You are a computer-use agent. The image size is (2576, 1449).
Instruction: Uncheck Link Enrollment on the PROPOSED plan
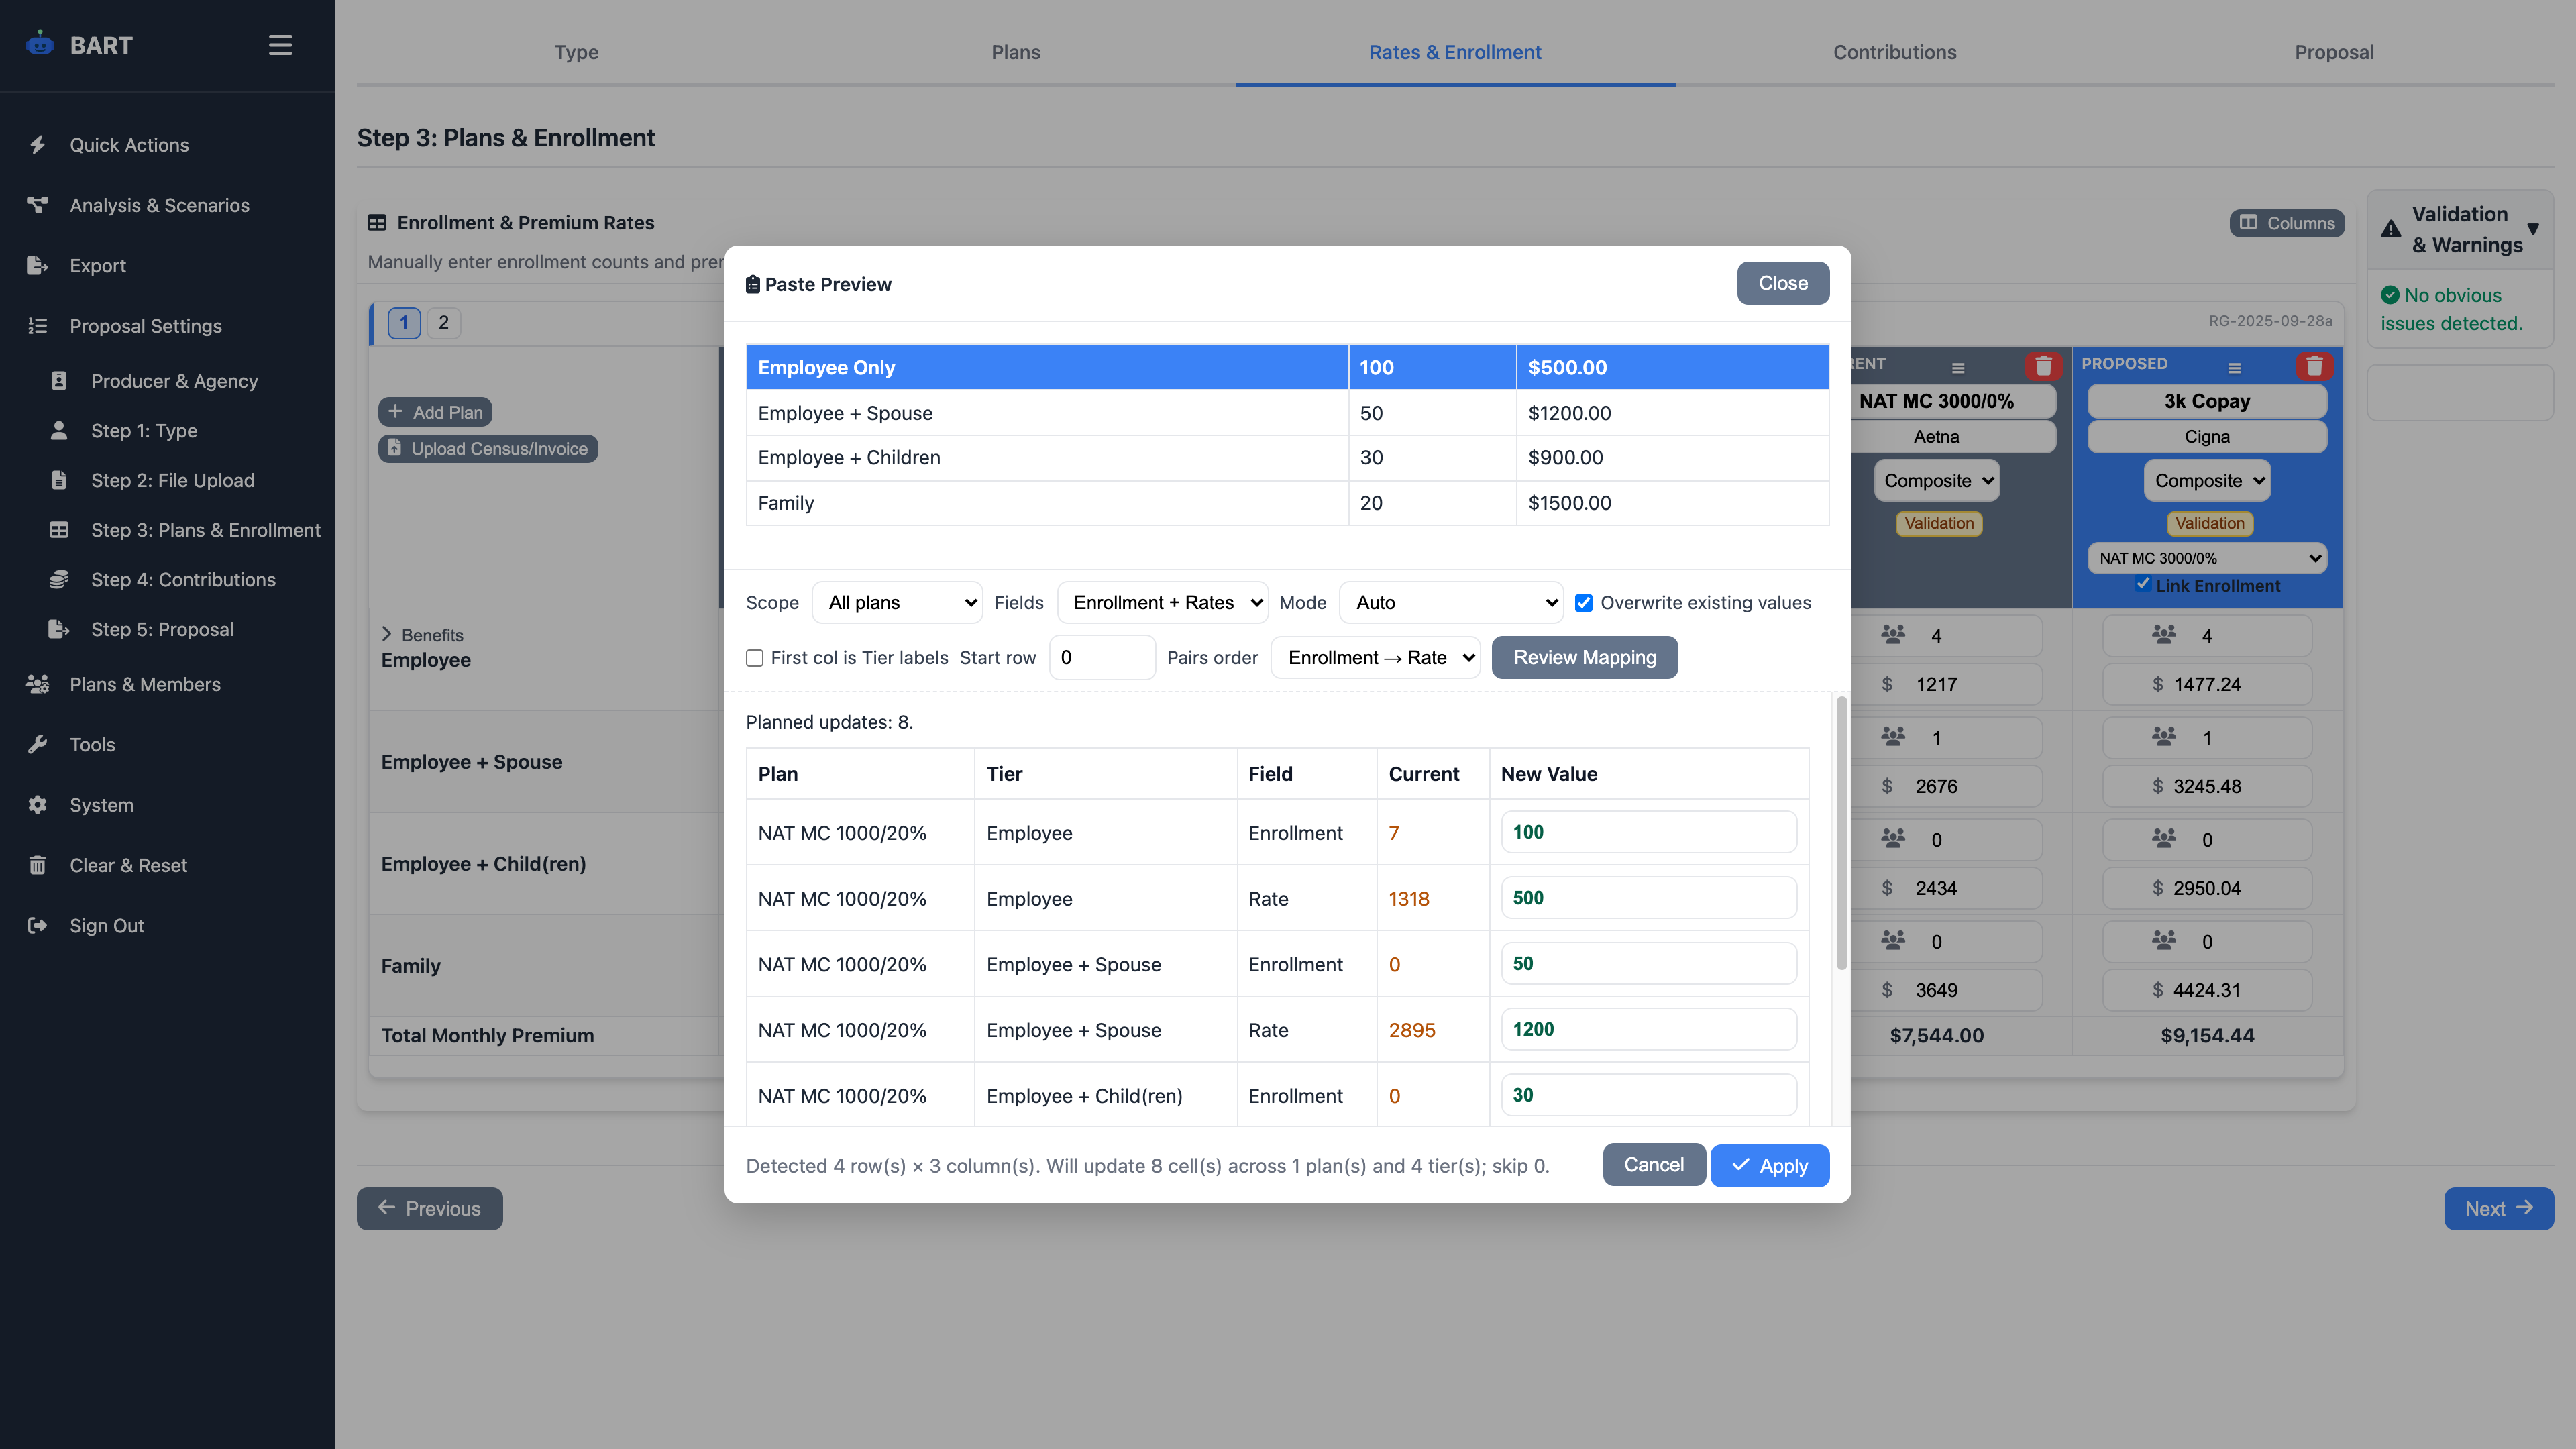2142,584
